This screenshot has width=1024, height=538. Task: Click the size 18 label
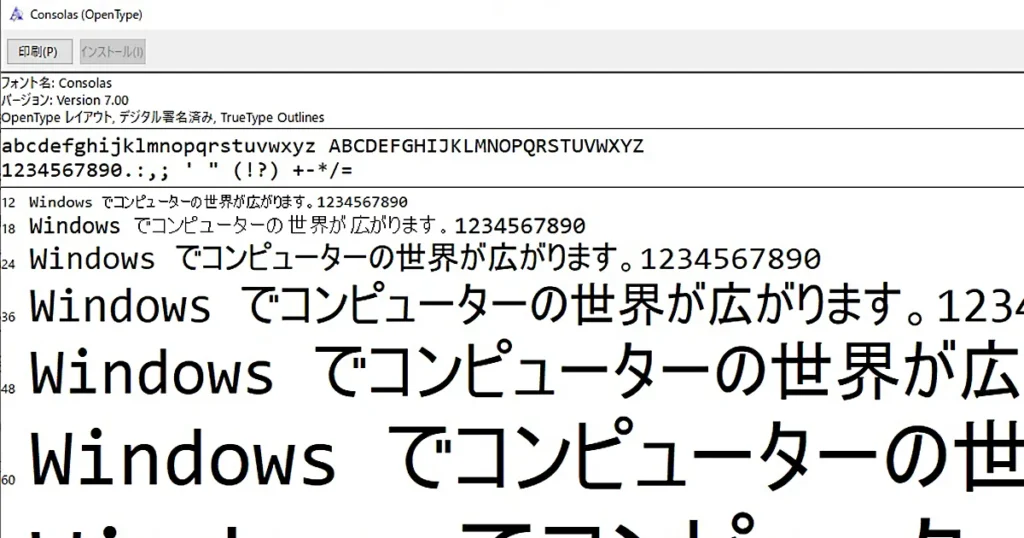click(x=8, y=229)
